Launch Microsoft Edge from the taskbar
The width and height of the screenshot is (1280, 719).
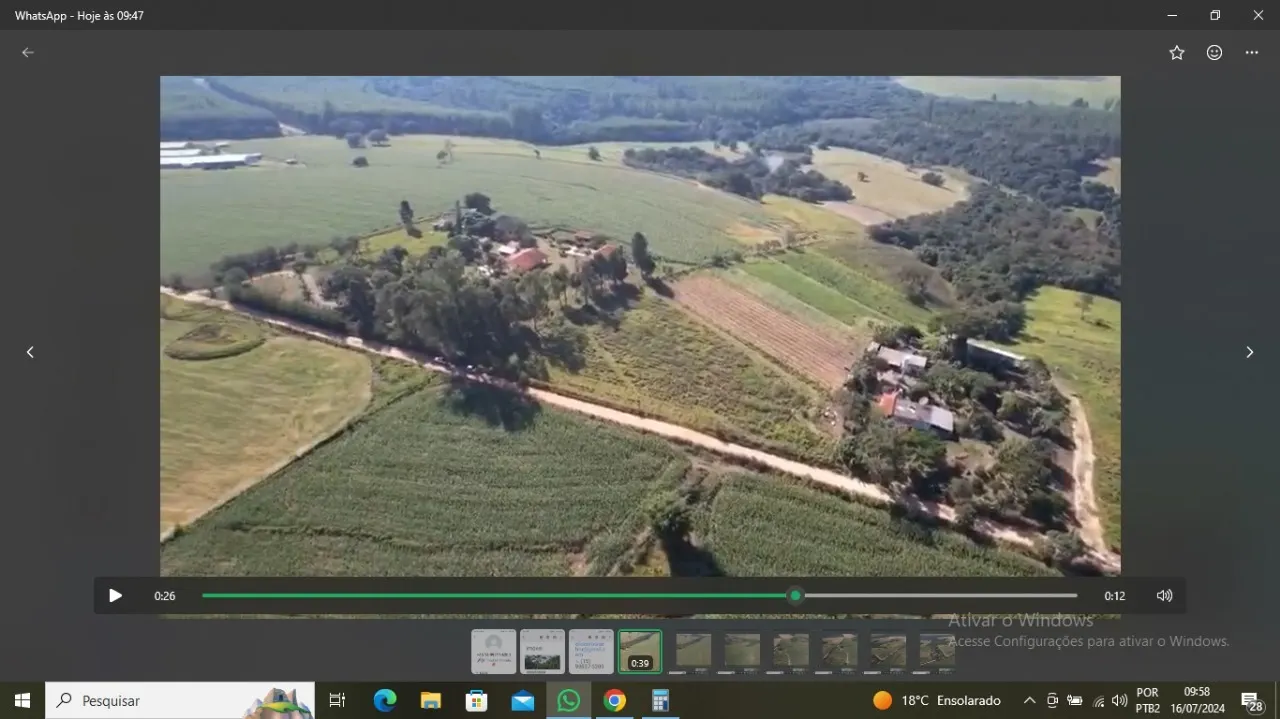pyautogui.click(x=385, y=701)
